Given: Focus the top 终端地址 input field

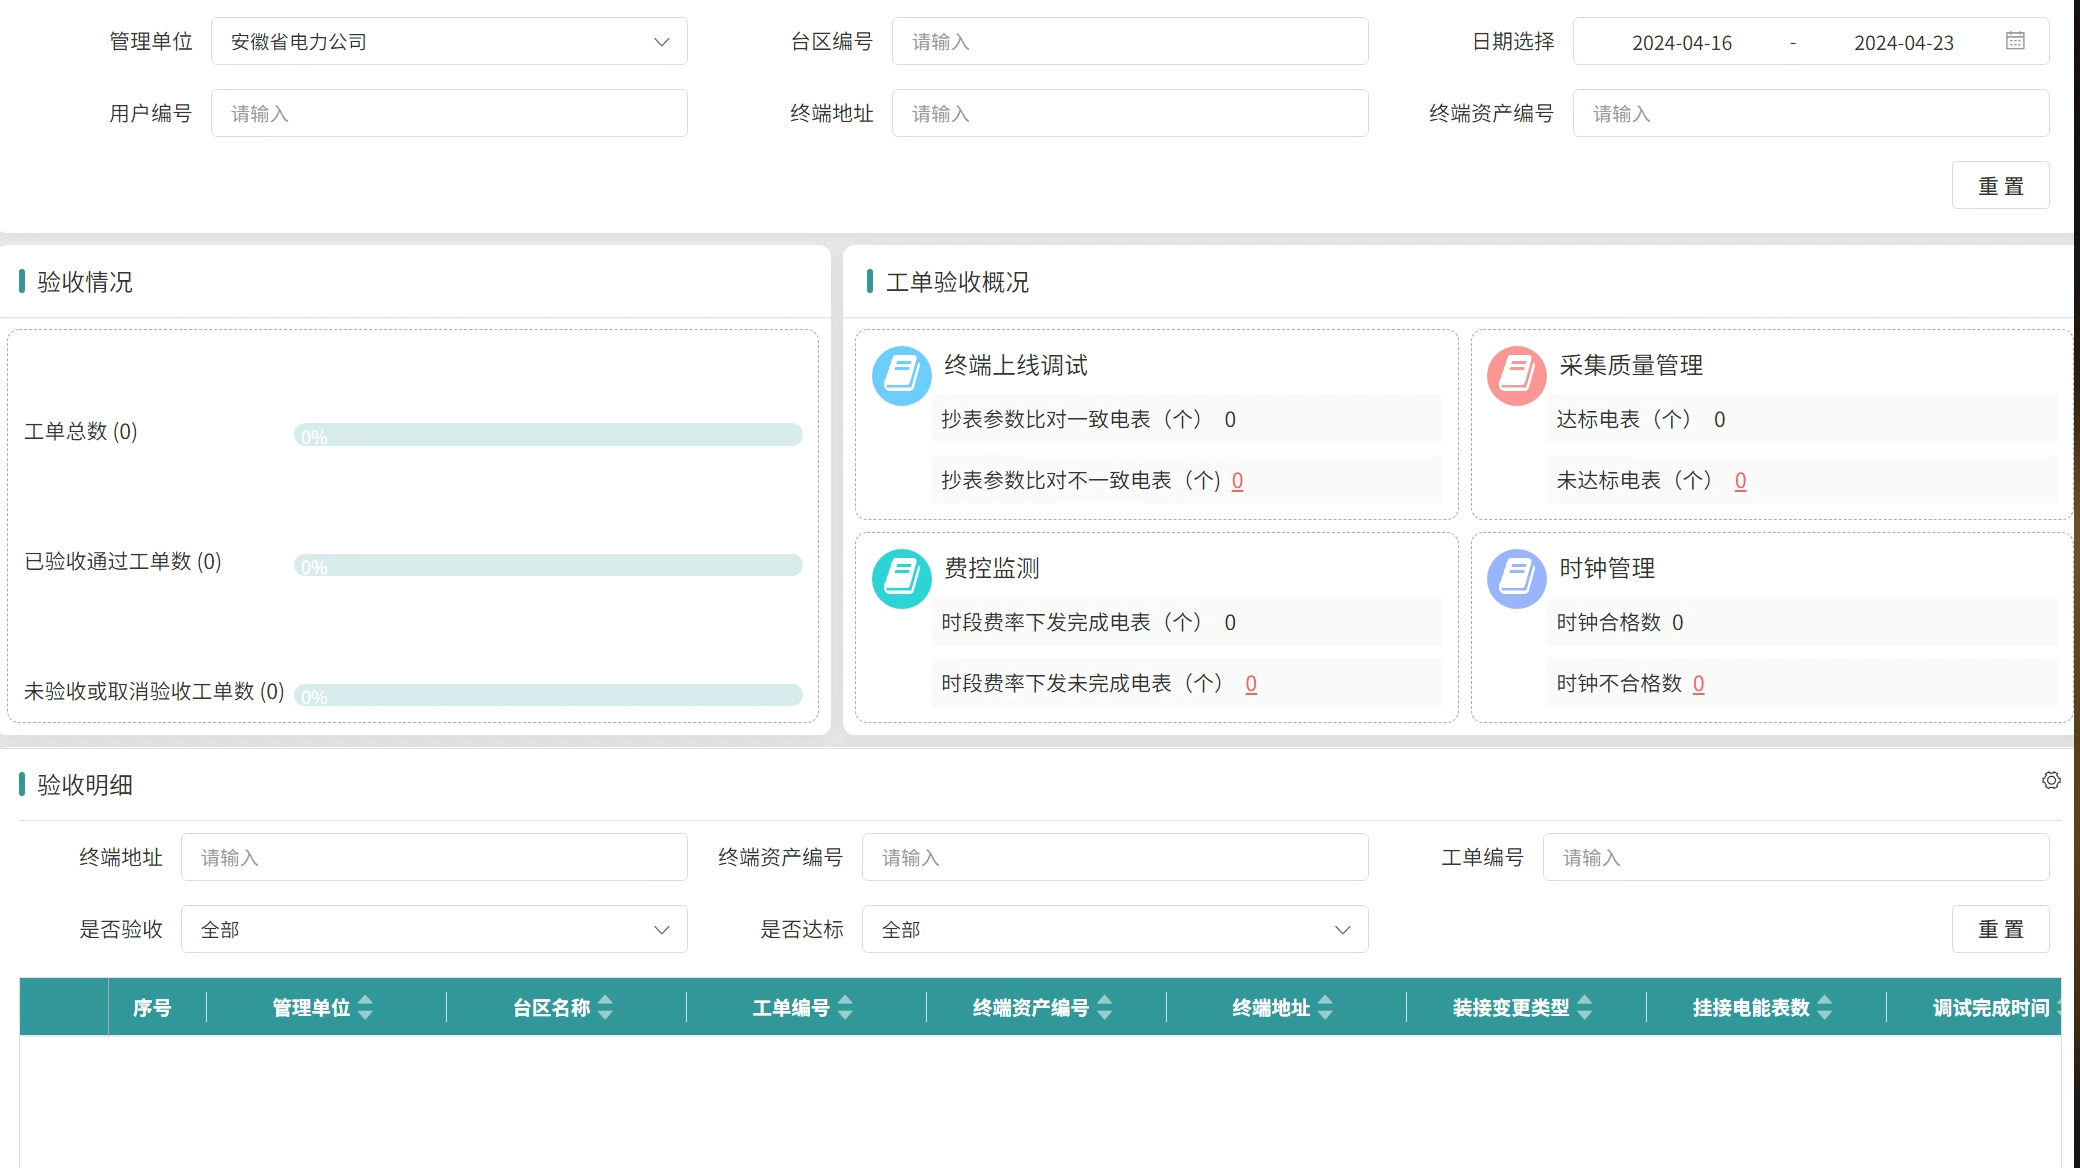Looking at the screenshot, I should tap(1130, 113).
